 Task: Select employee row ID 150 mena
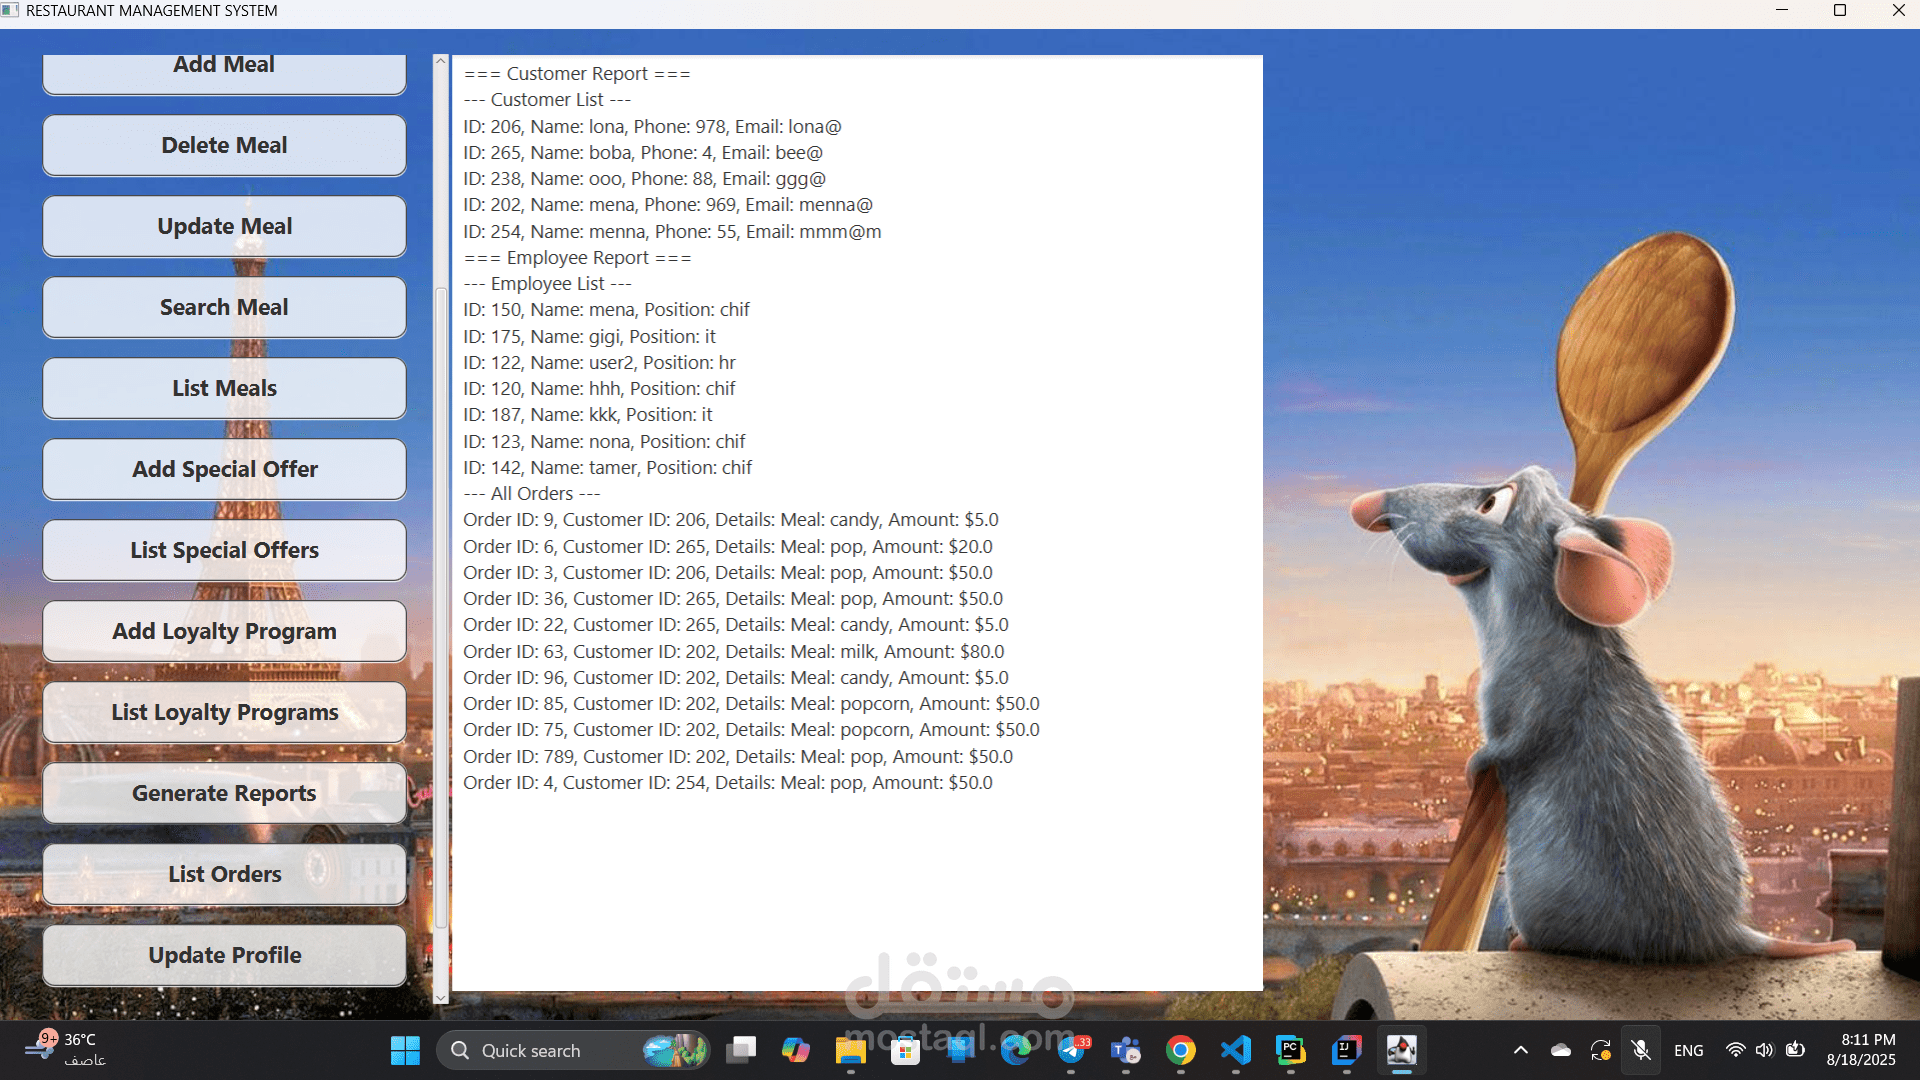pos(606,309)
